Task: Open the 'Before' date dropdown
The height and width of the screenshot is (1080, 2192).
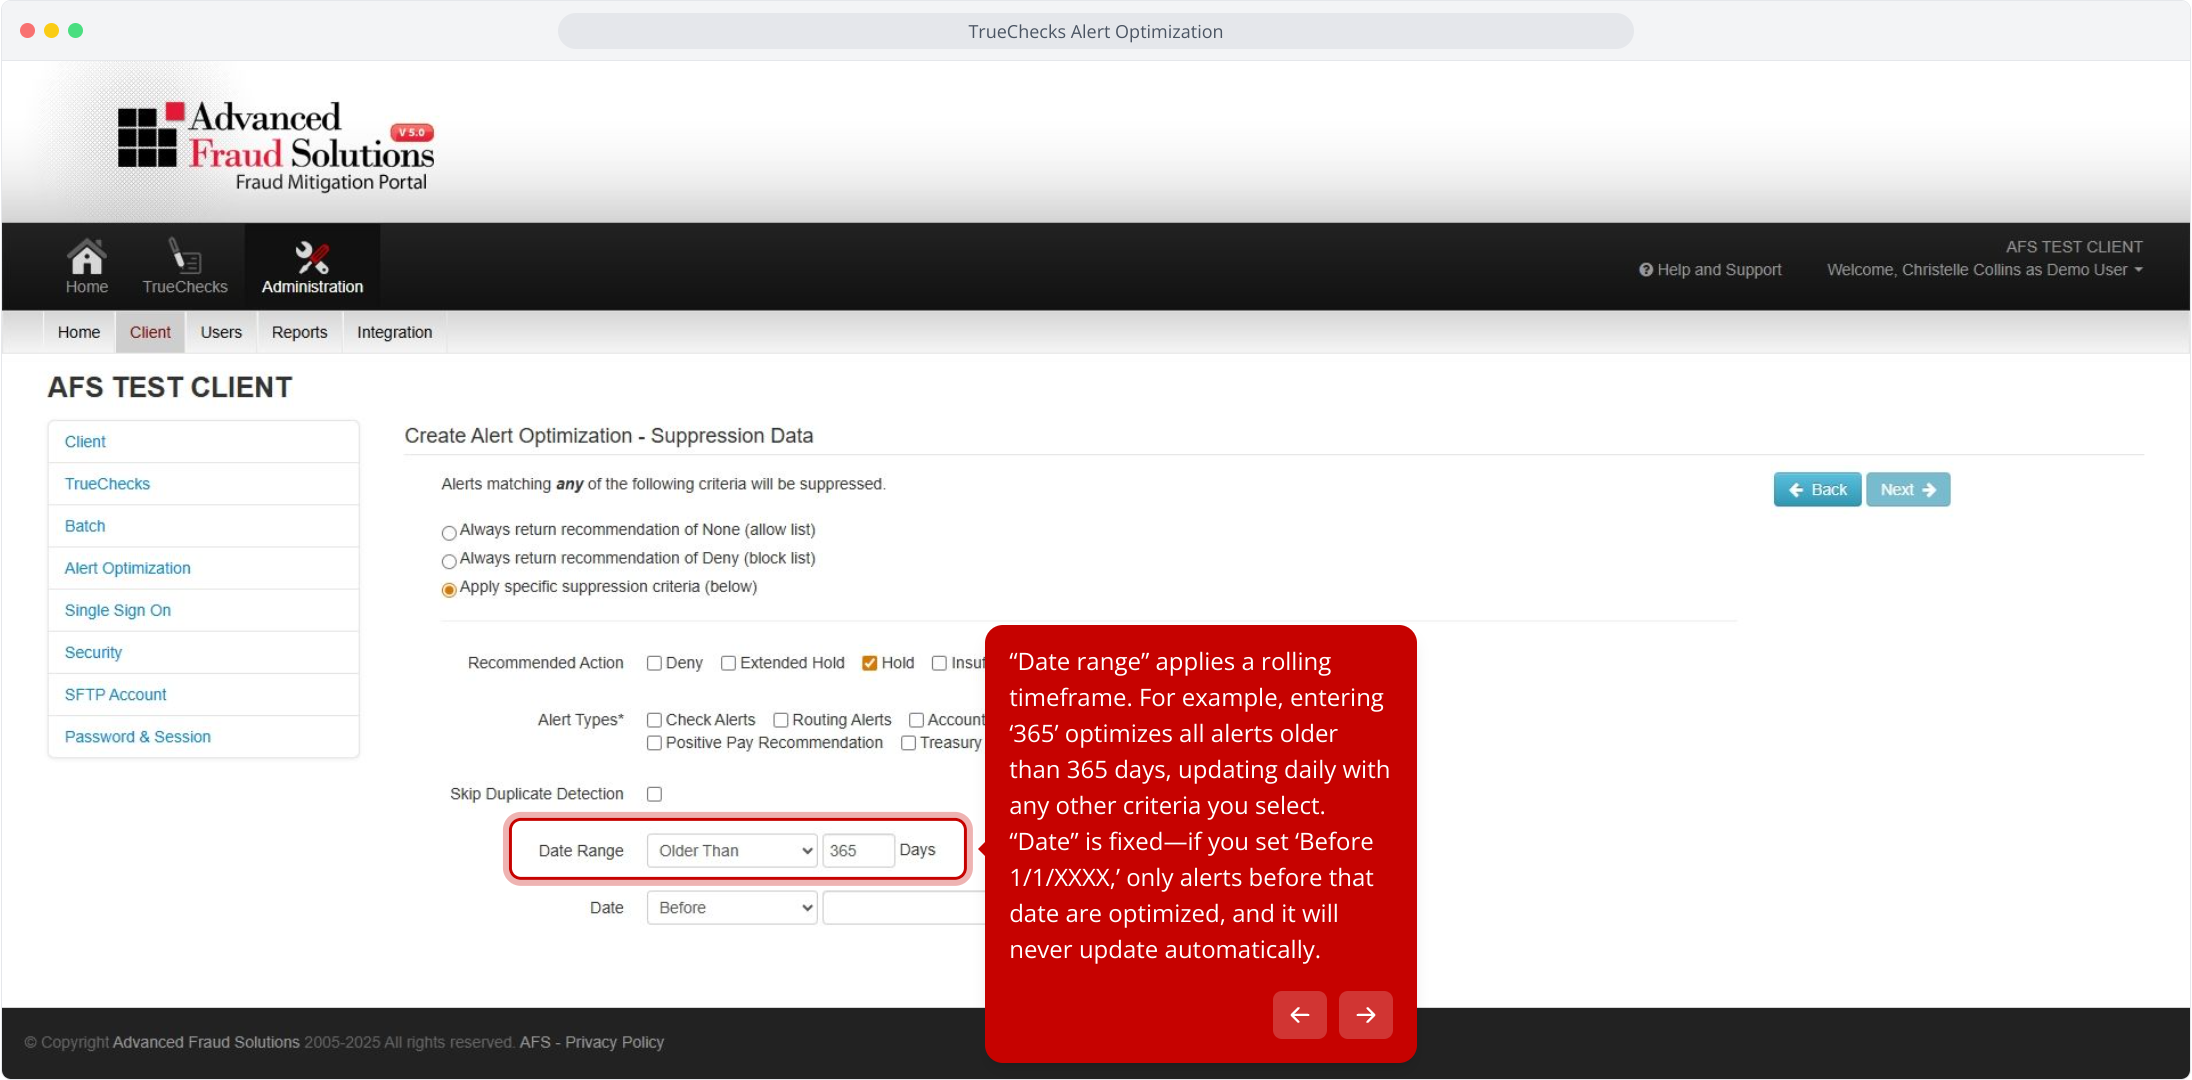Action: click(732, 908)
